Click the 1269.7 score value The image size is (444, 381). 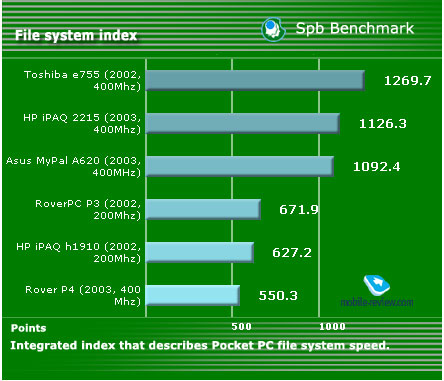408,81
